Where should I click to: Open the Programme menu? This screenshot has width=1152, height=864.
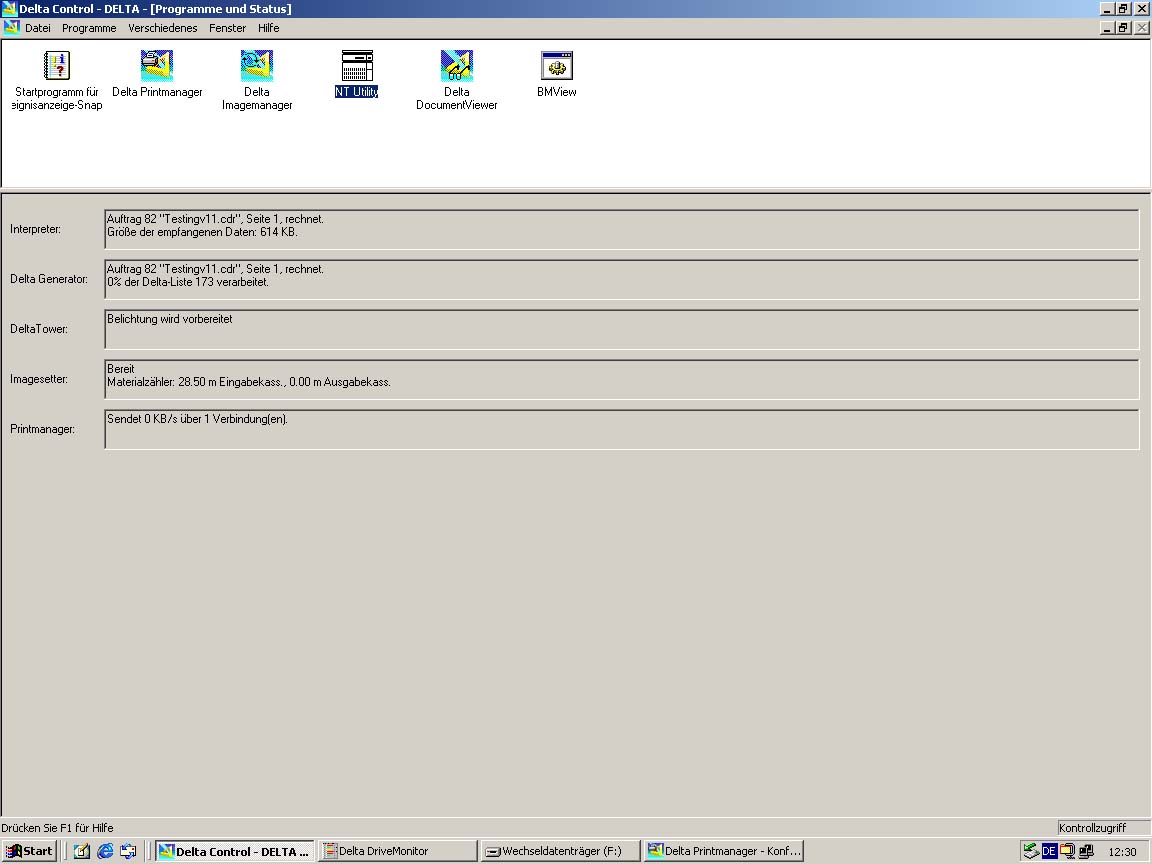pyautogui.click(x=89, y=28)
